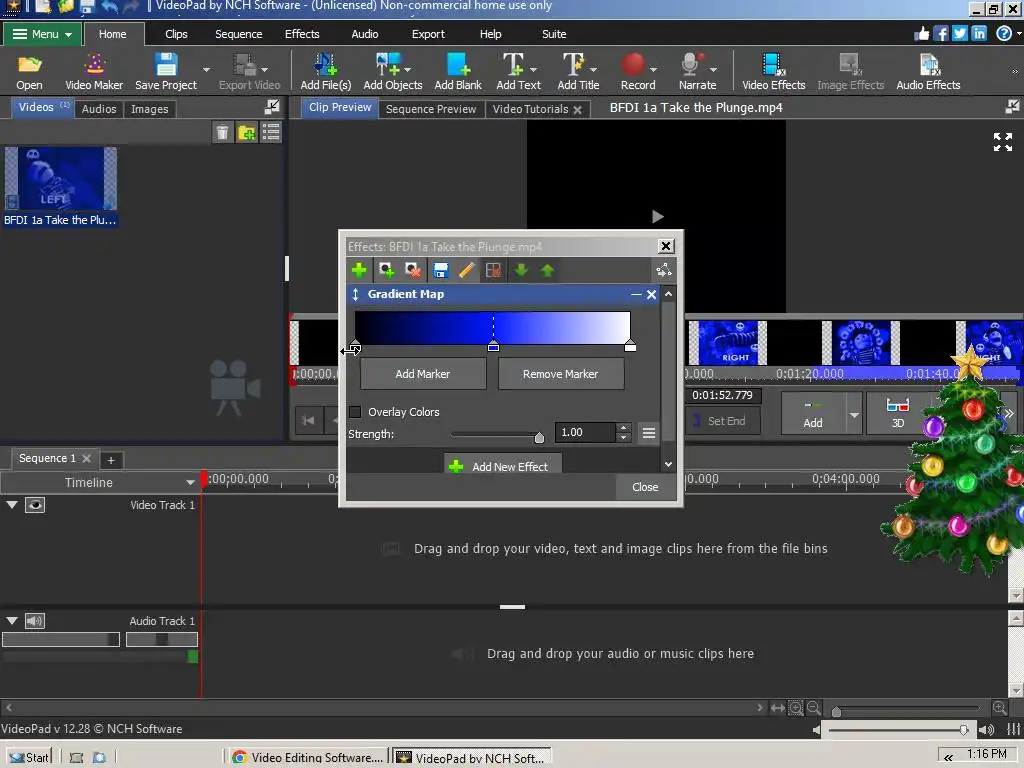
Task: Expand the Save Project dropdown arrow
Action: (206, 69)
